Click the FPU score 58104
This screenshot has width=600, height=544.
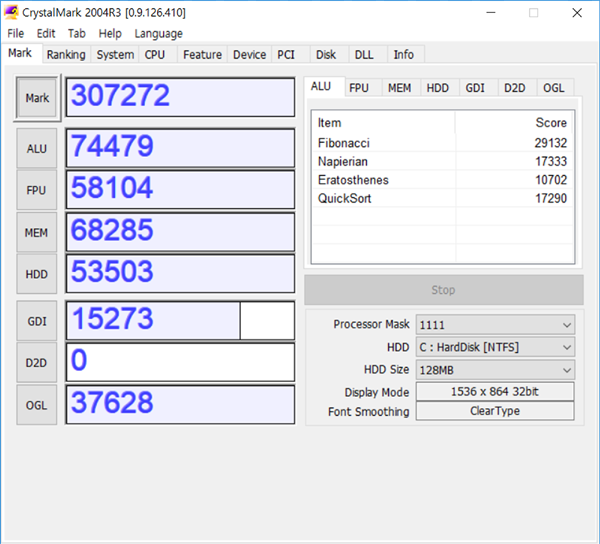point(180,190)
